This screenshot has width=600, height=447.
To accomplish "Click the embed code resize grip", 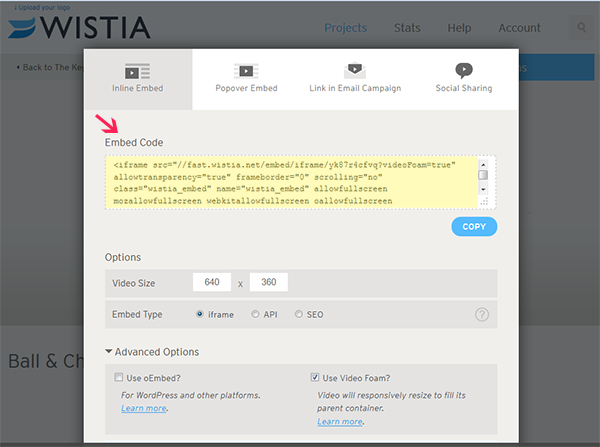I will 484,201.
